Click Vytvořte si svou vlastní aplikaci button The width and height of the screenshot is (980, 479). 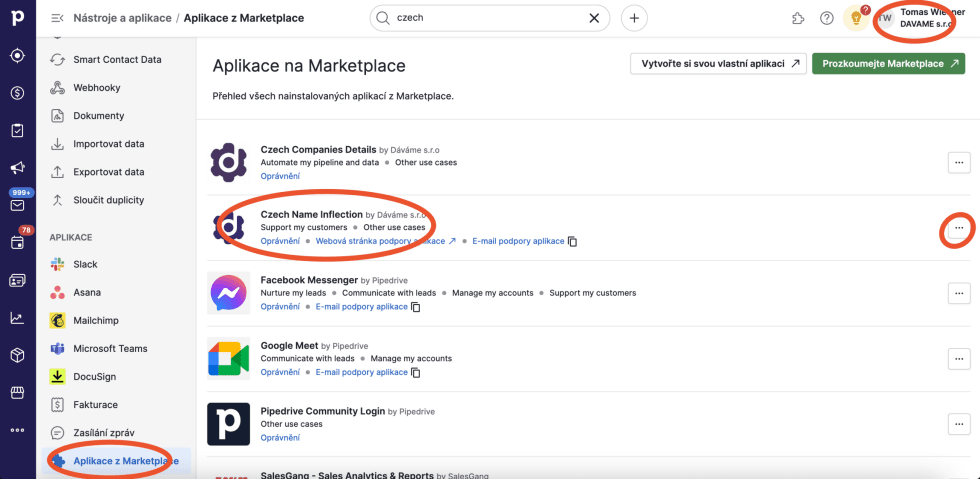tap(718, 64)
